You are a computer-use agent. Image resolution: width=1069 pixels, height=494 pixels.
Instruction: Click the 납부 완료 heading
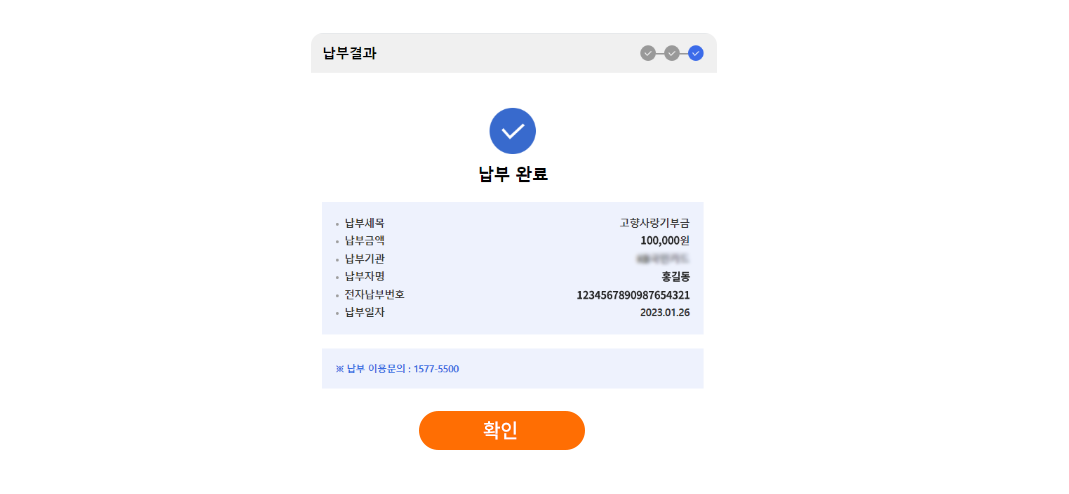(x=513, y=174)
